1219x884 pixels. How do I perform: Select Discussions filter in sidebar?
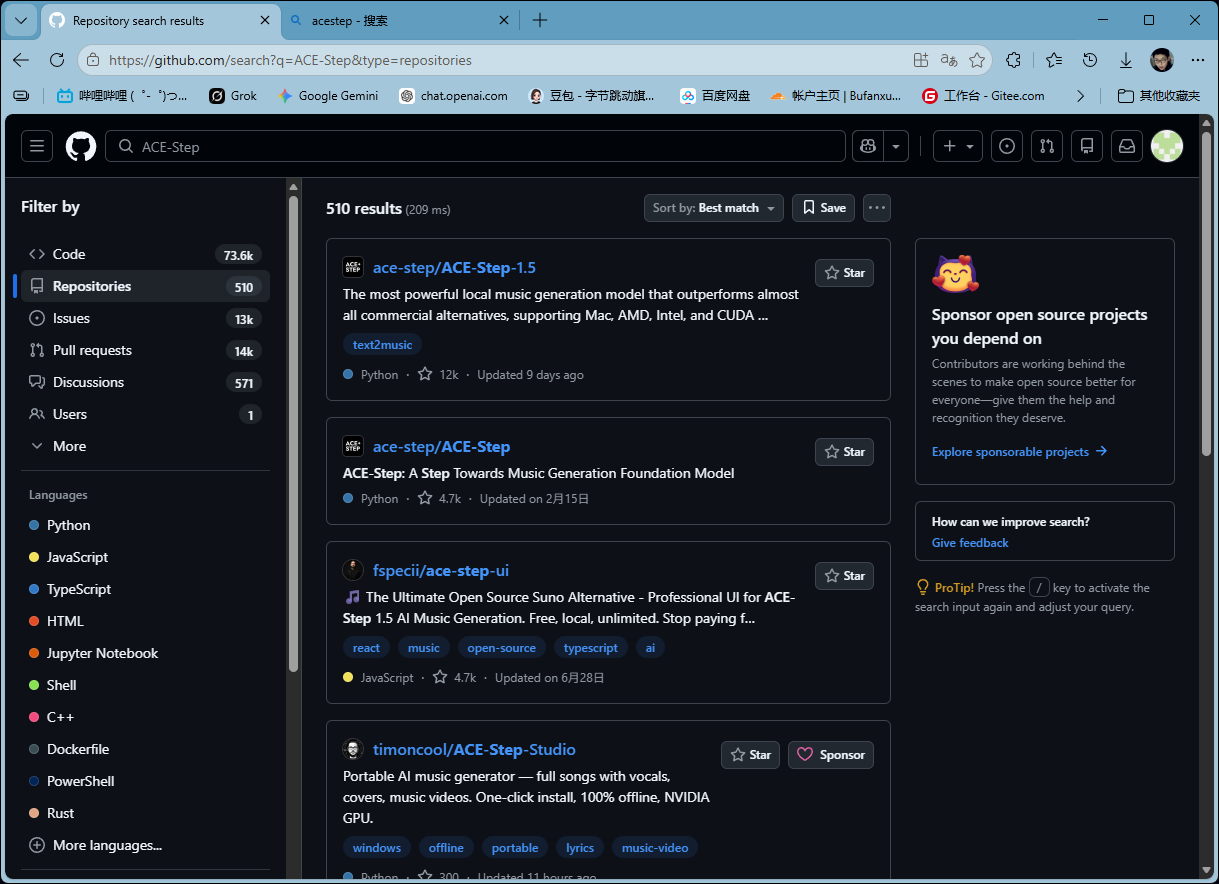[x=145, y=382]
